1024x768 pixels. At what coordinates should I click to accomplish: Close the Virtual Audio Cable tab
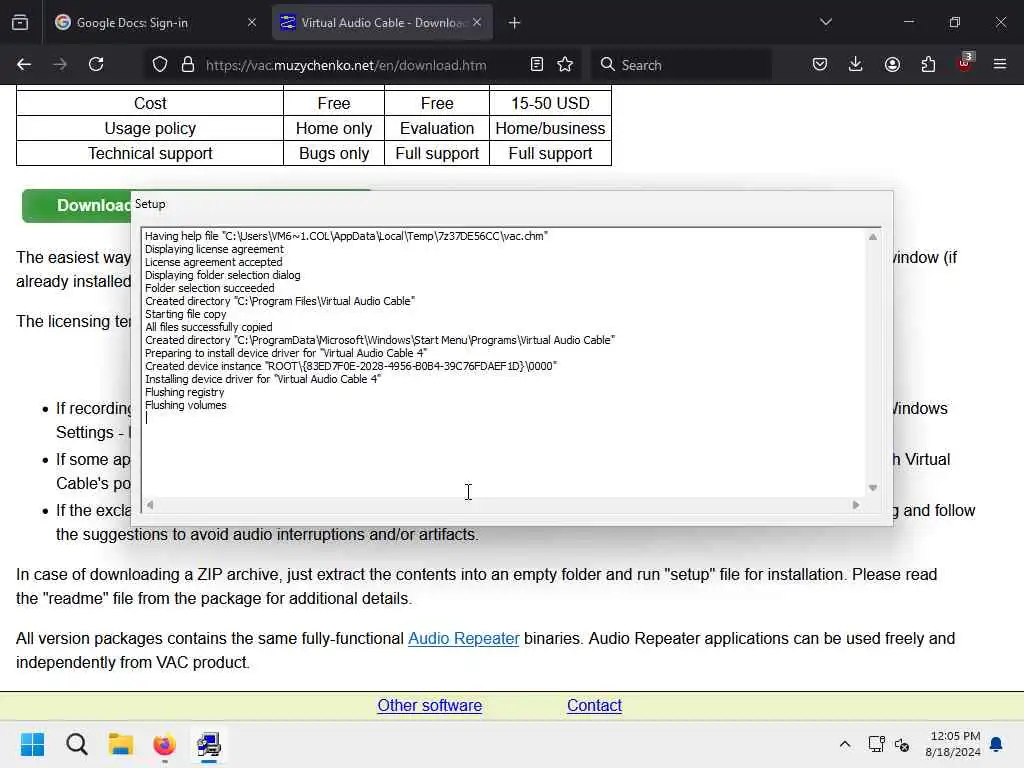[x=477, y=22]
